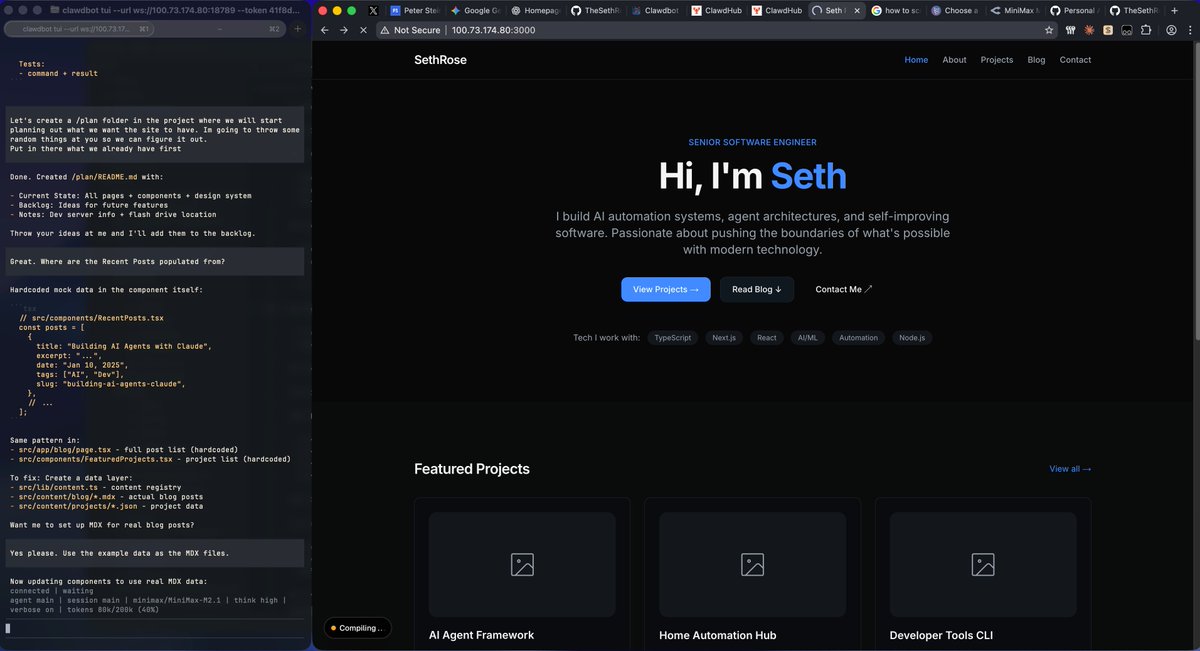Click the folder icon in terminal title bar
The height and width of the screenshot is (651, 1200).
[53, 9]
